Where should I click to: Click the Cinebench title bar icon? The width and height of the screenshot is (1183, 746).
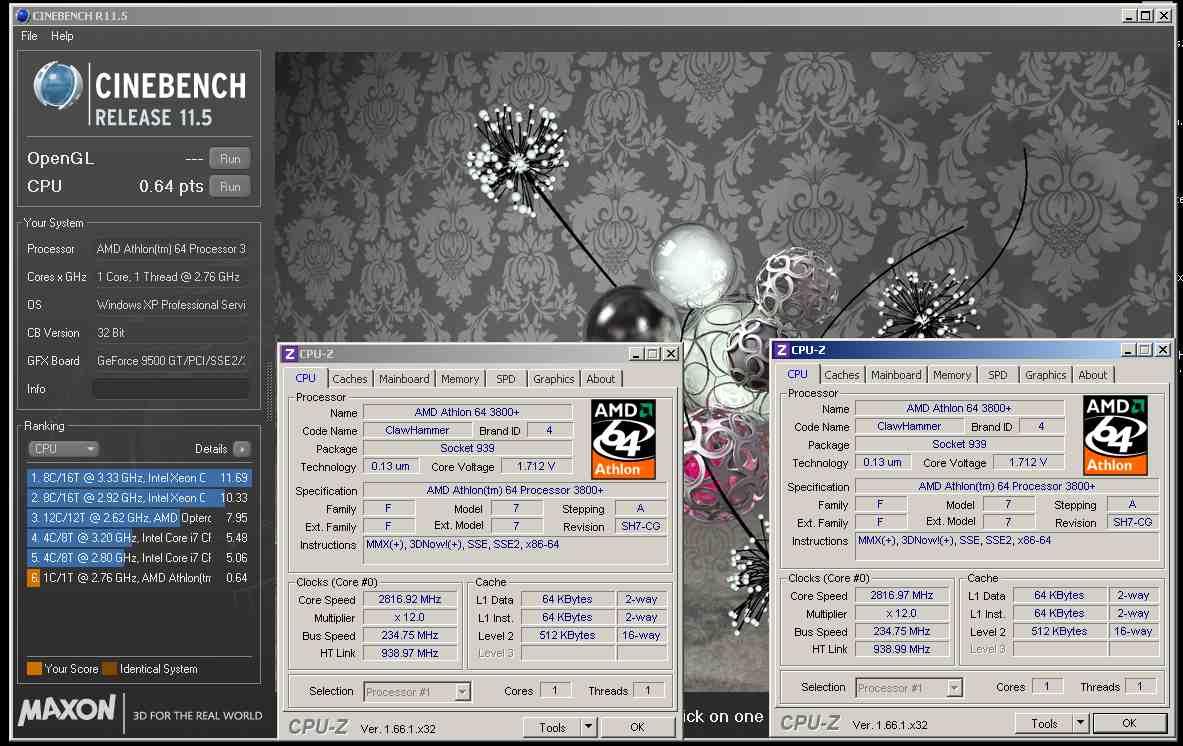coord(23,15)
